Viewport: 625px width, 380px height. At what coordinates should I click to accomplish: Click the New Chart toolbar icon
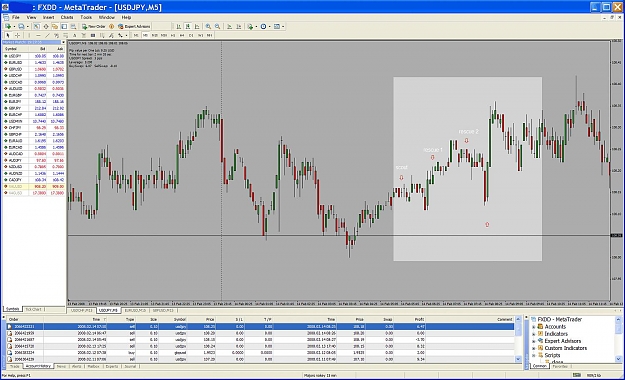coord(8,26)
